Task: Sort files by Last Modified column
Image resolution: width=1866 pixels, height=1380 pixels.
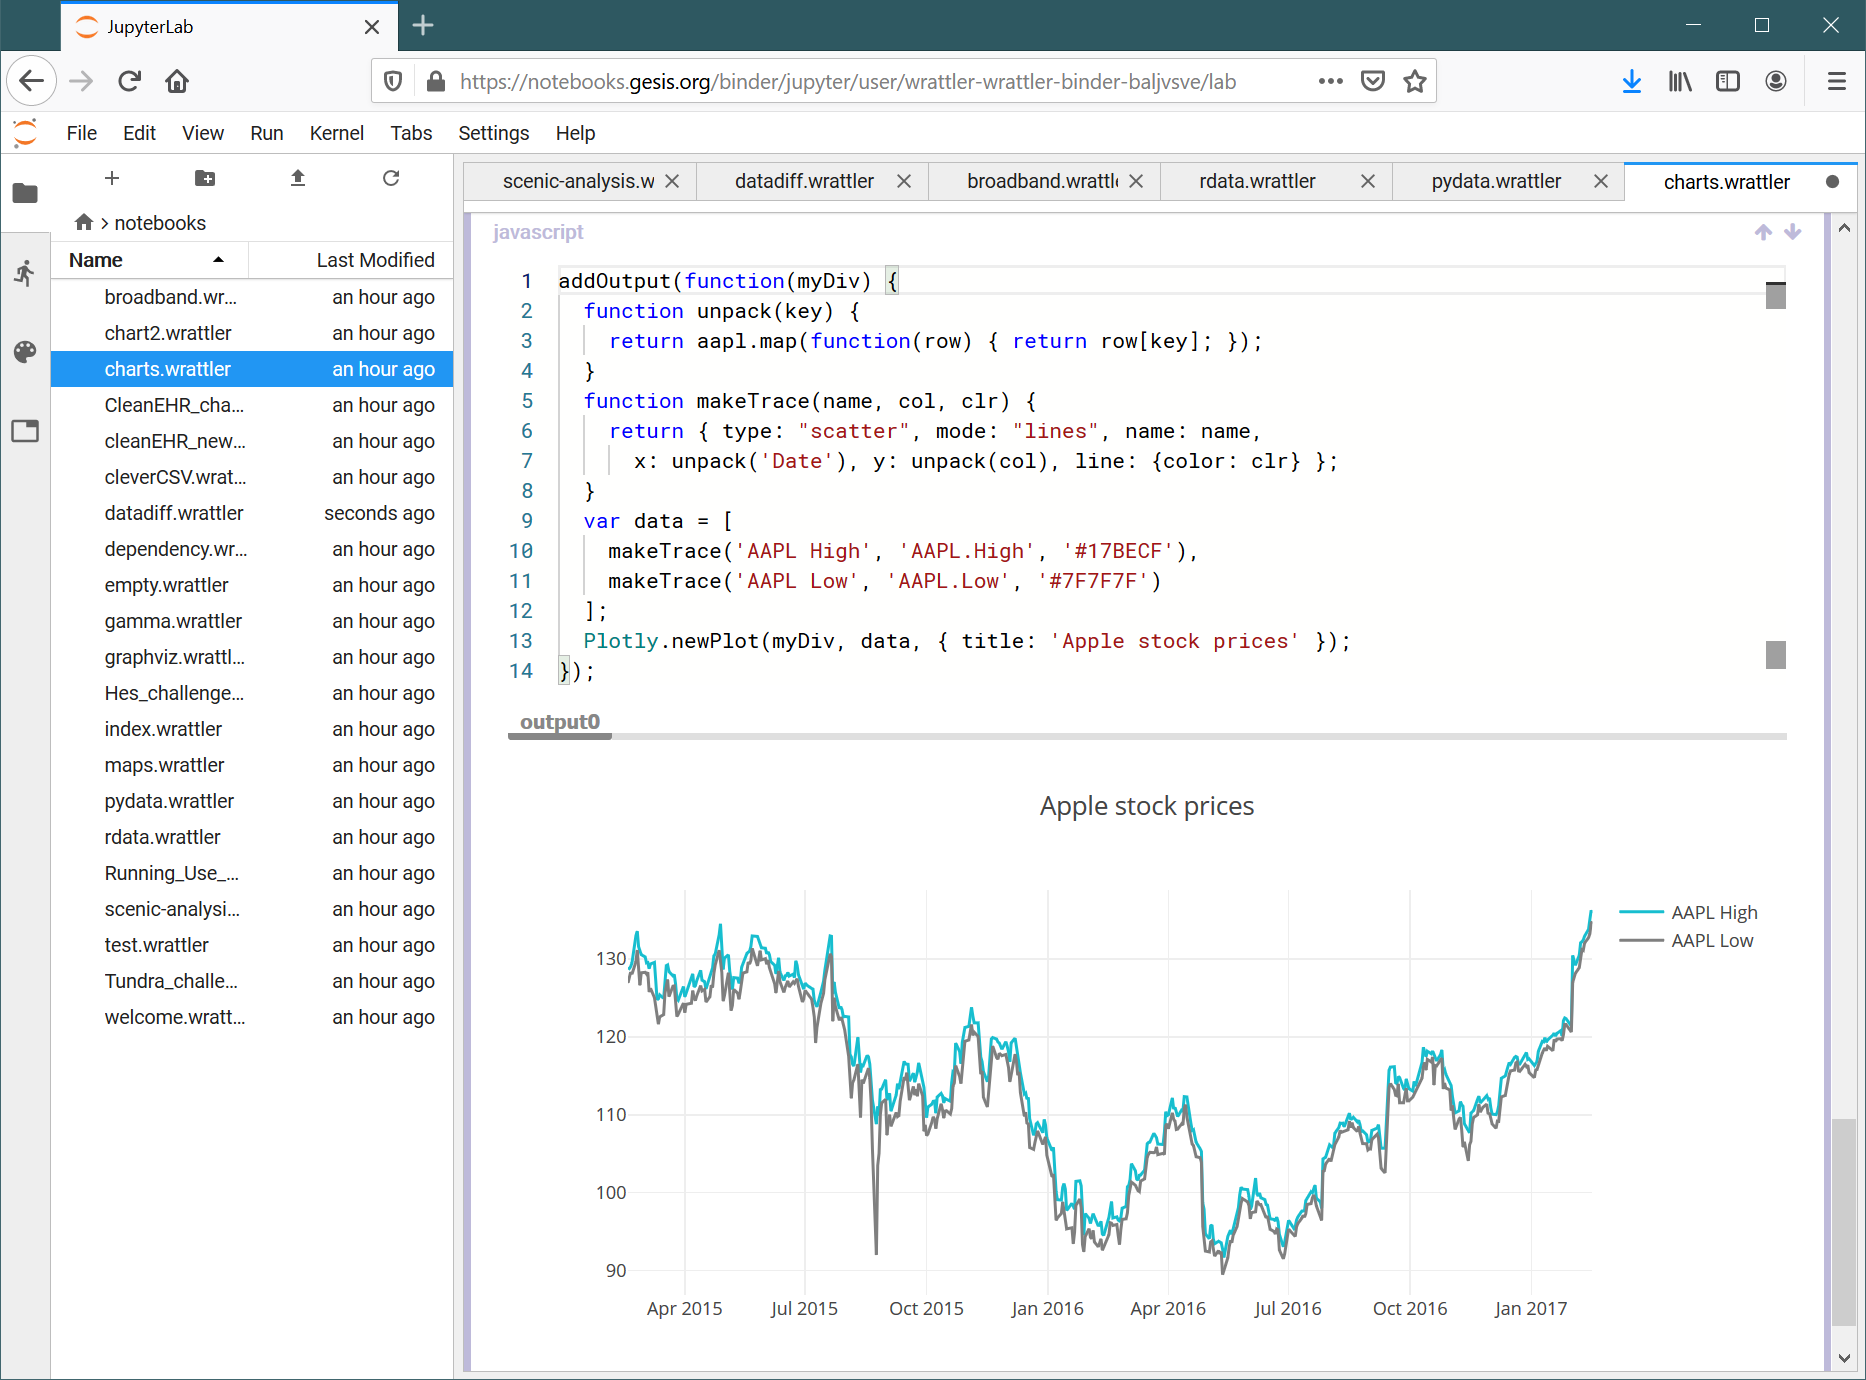Action: (x=351, y=260)
